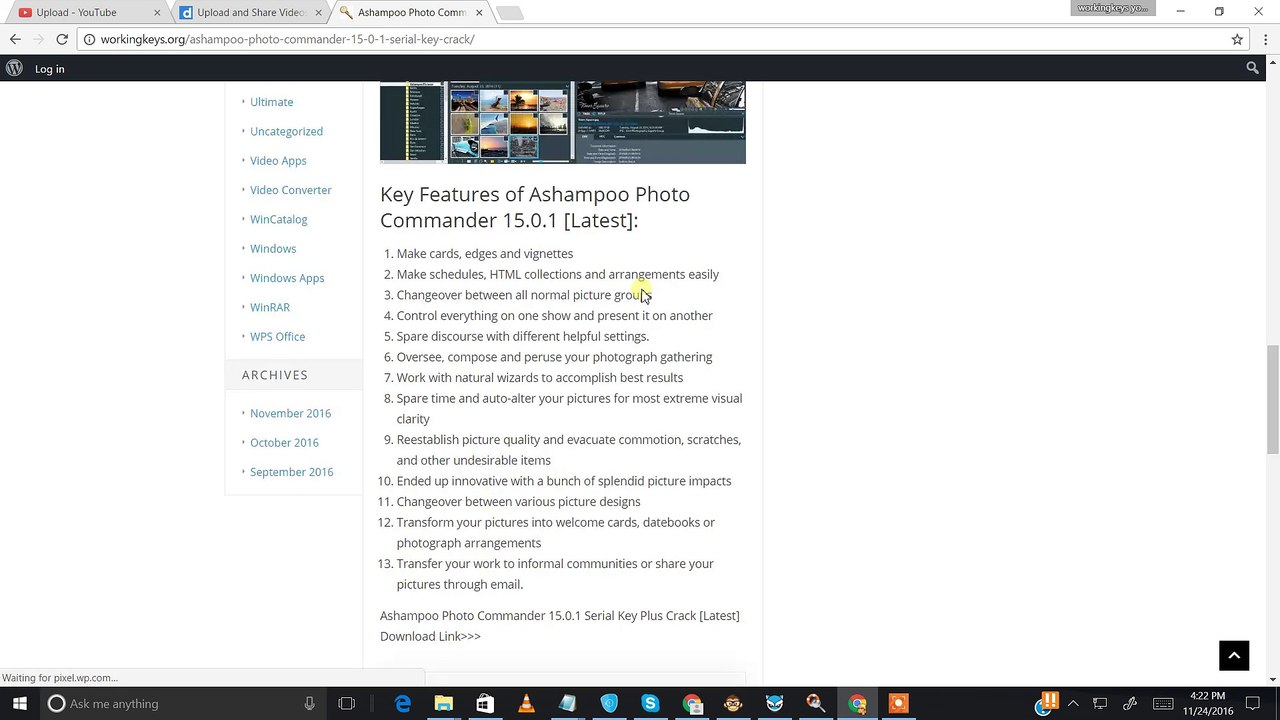1280x720 pixels.
Task: Open Windows Store from taskbar
Action: click(485, 704)
